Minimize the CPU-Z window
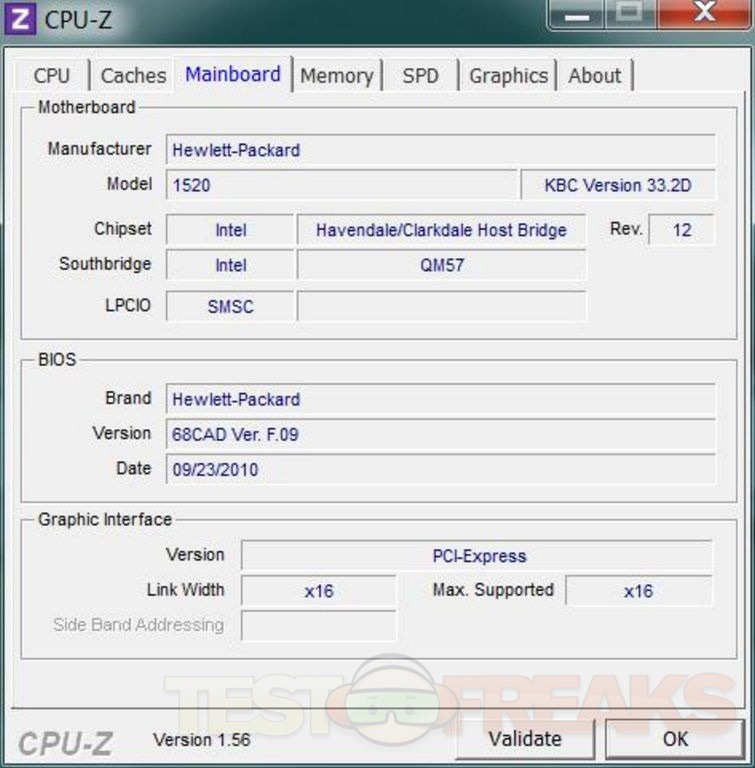Screen dimensions: 755x768 click(578, 14)
